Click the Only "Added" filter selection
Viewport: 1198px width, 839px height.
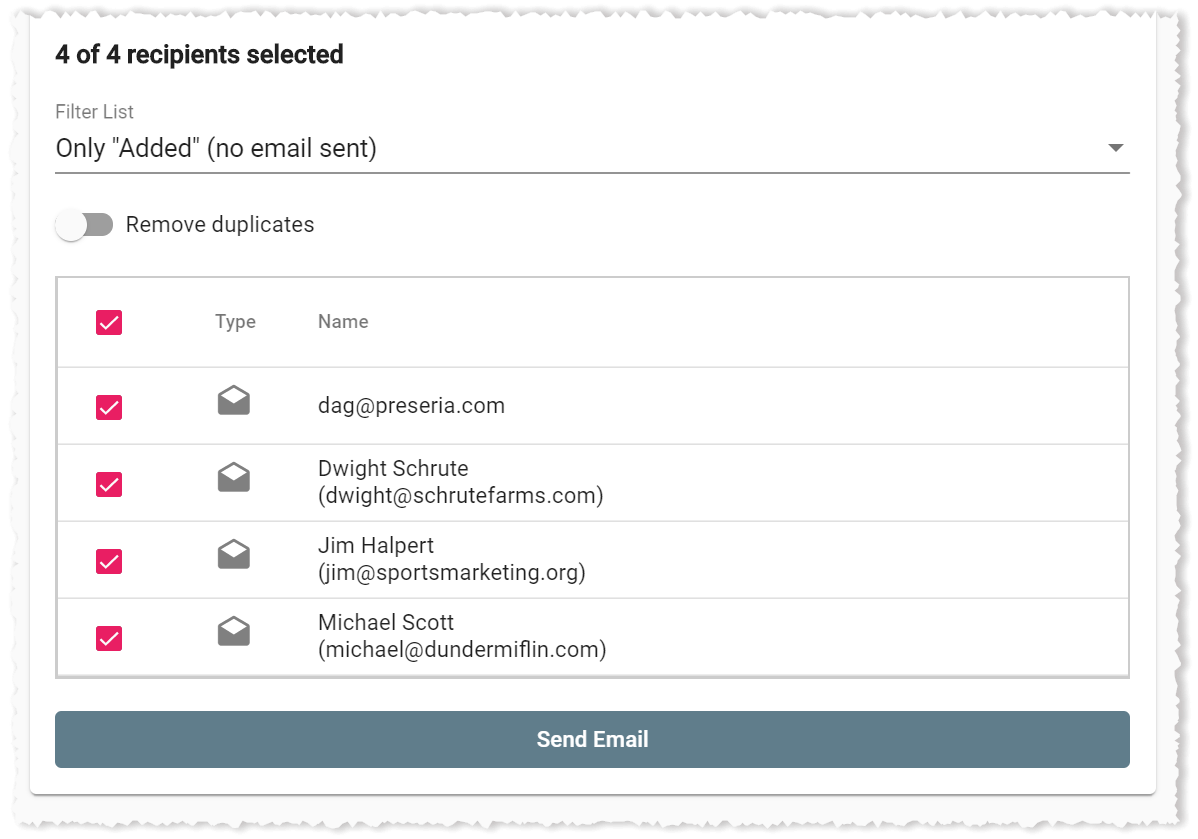(x=216, y=148)
